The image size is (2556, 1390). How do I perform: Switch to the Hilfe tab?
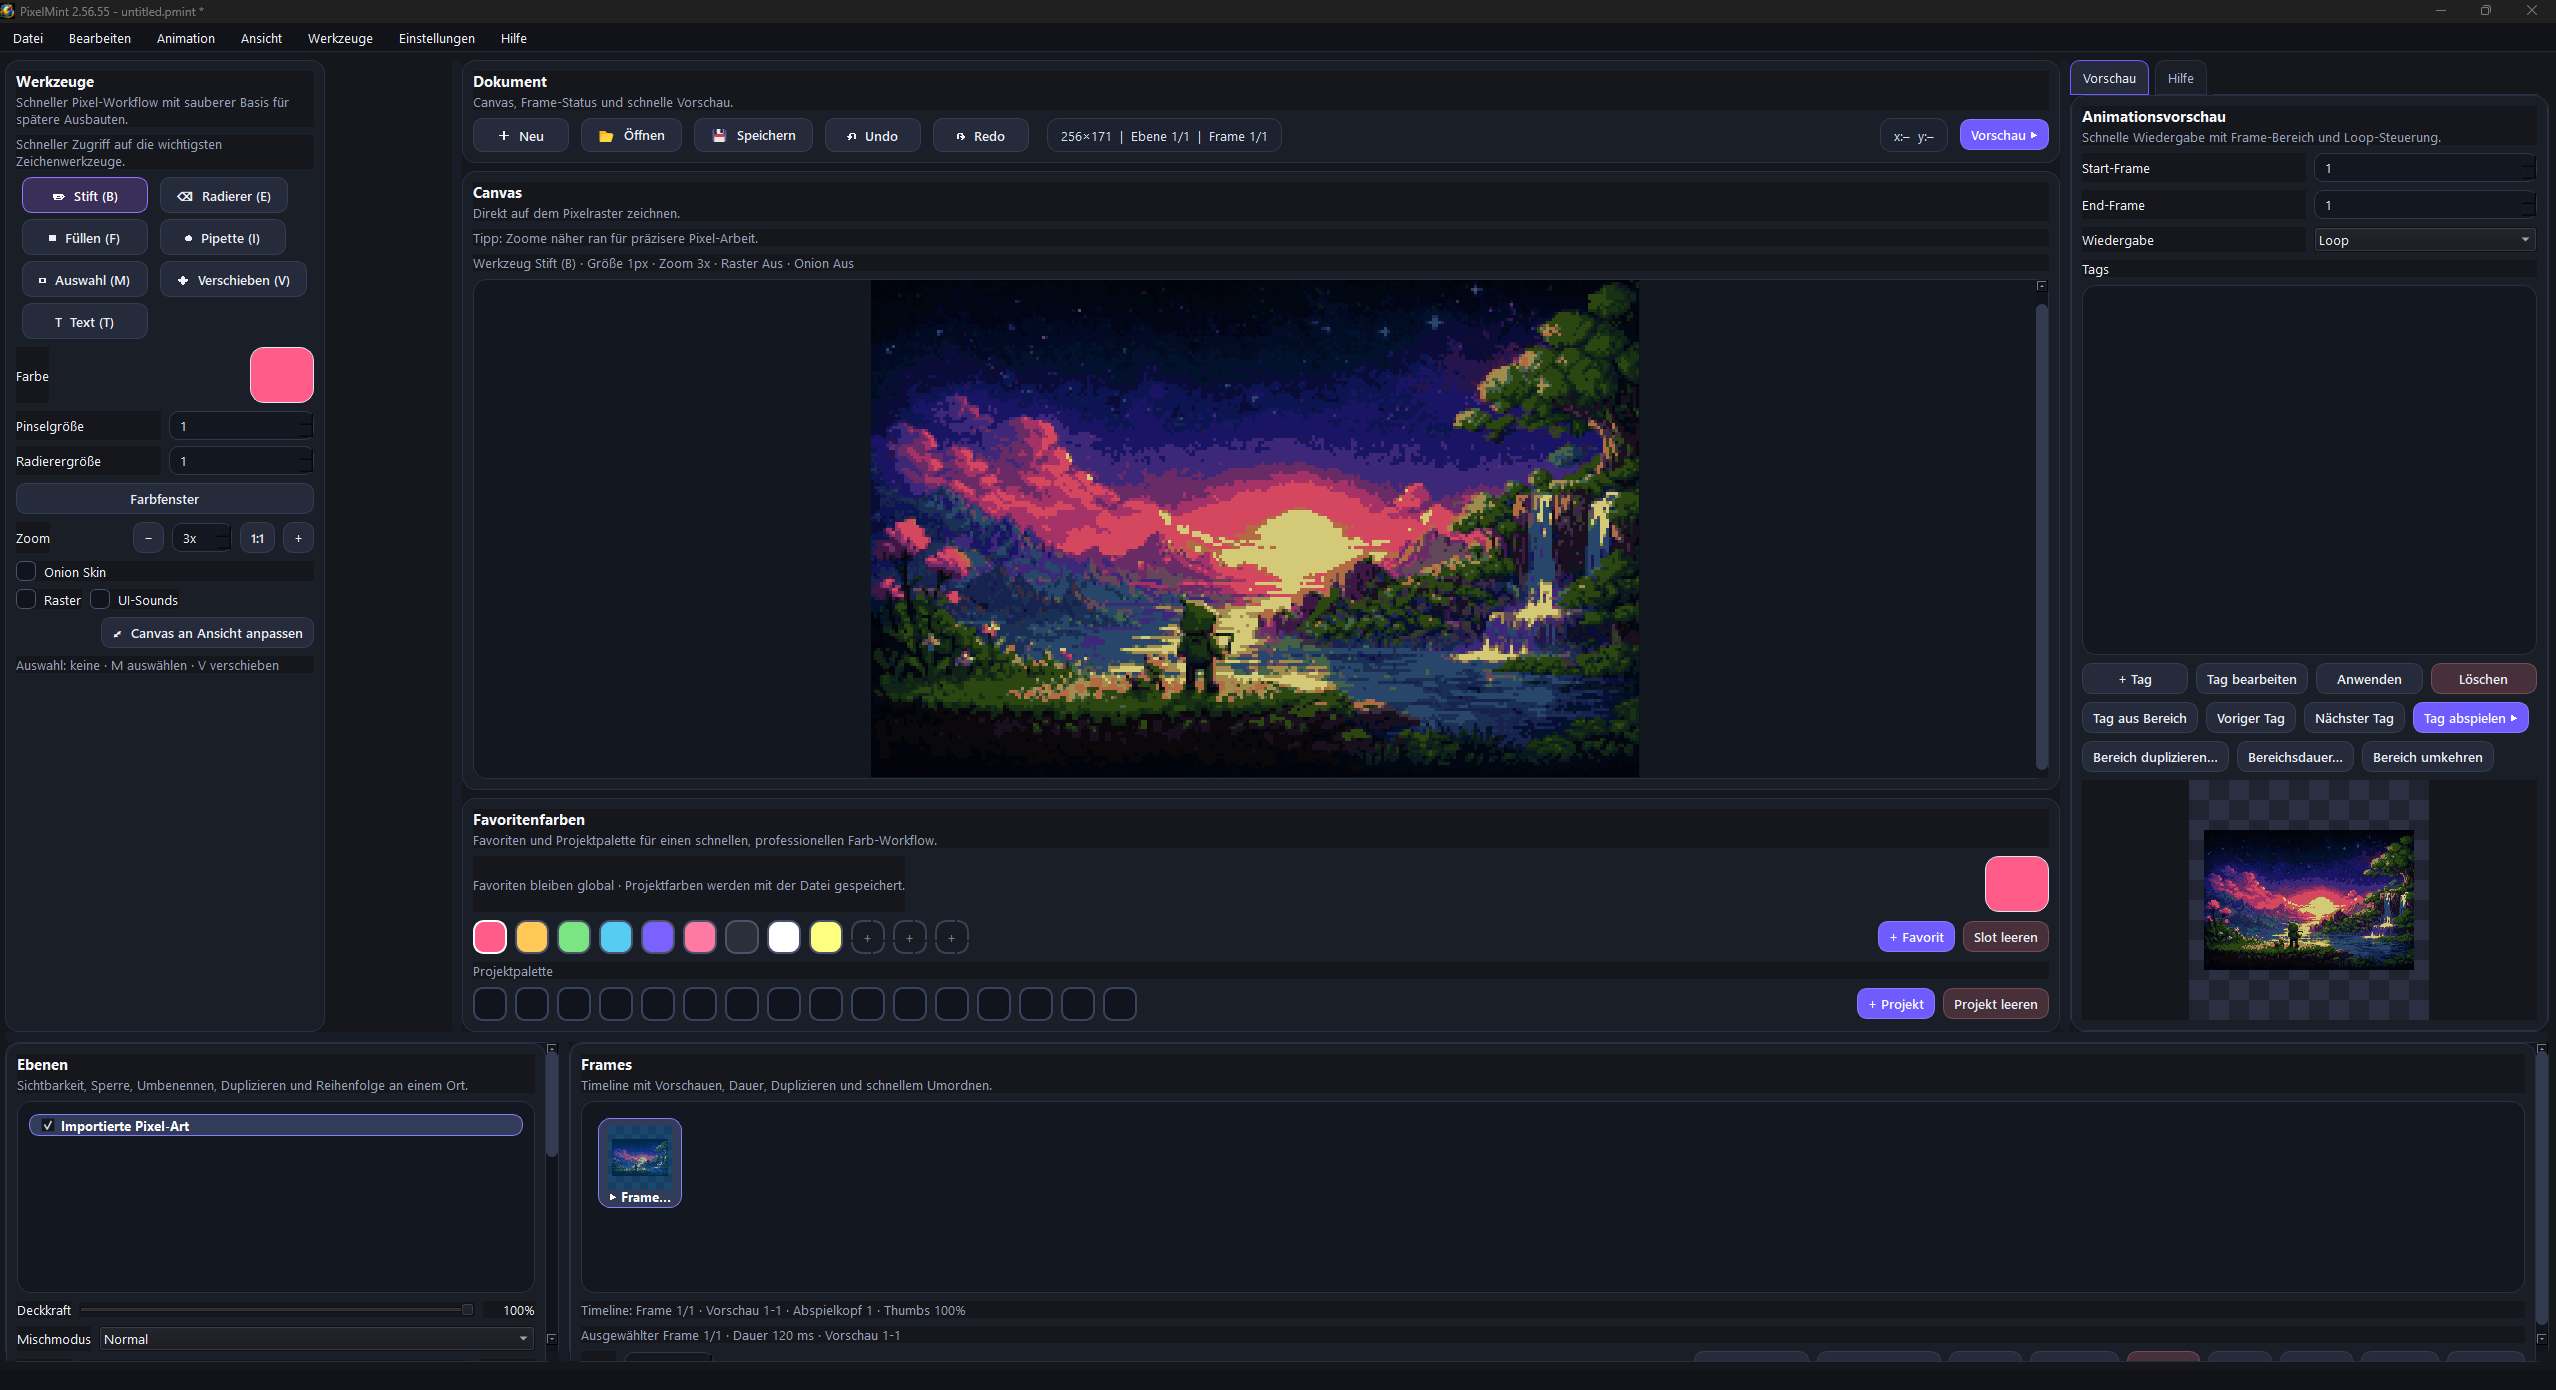tap(2180, 78)
